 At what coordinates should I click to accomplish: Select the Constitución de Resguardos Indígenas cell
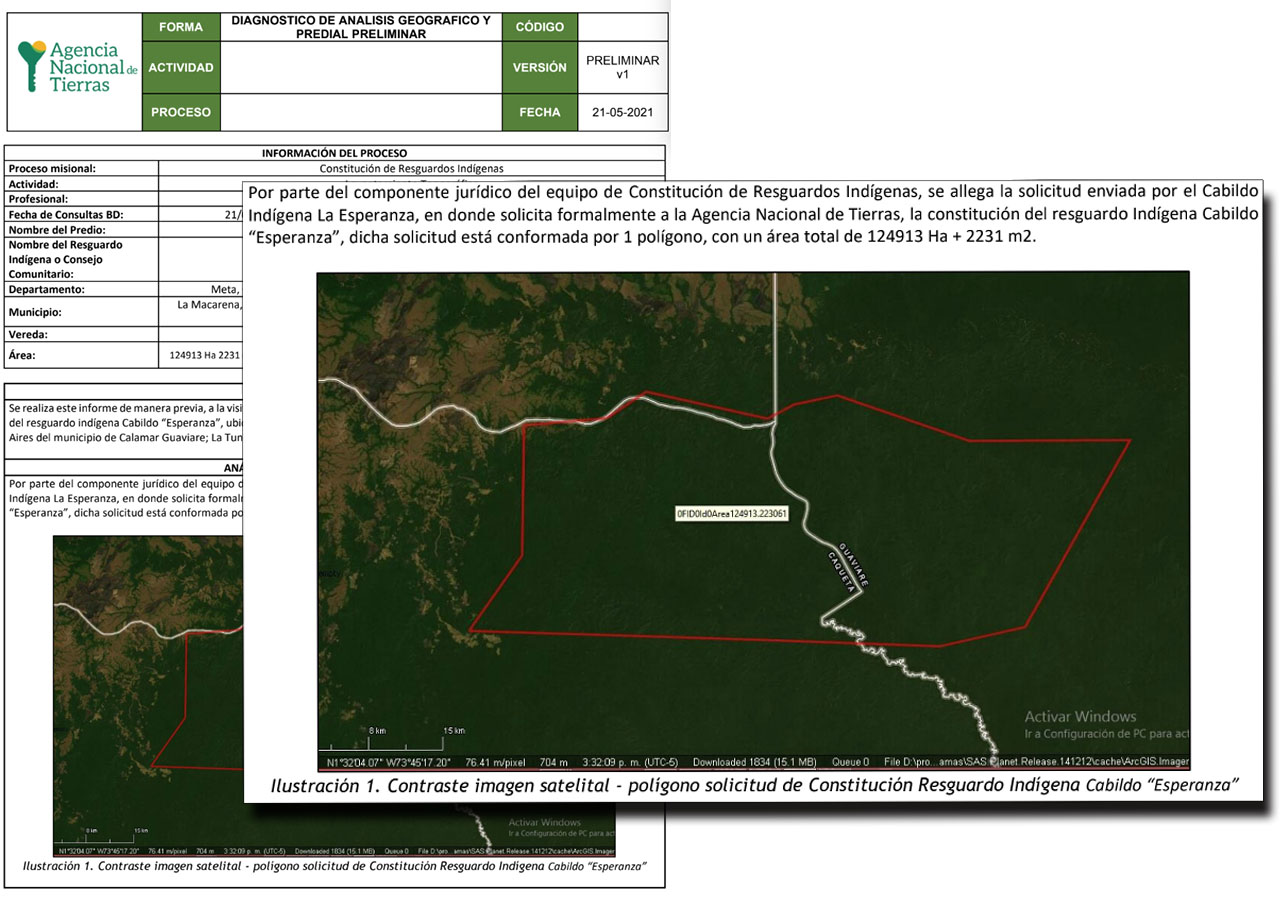coord(411,169)
